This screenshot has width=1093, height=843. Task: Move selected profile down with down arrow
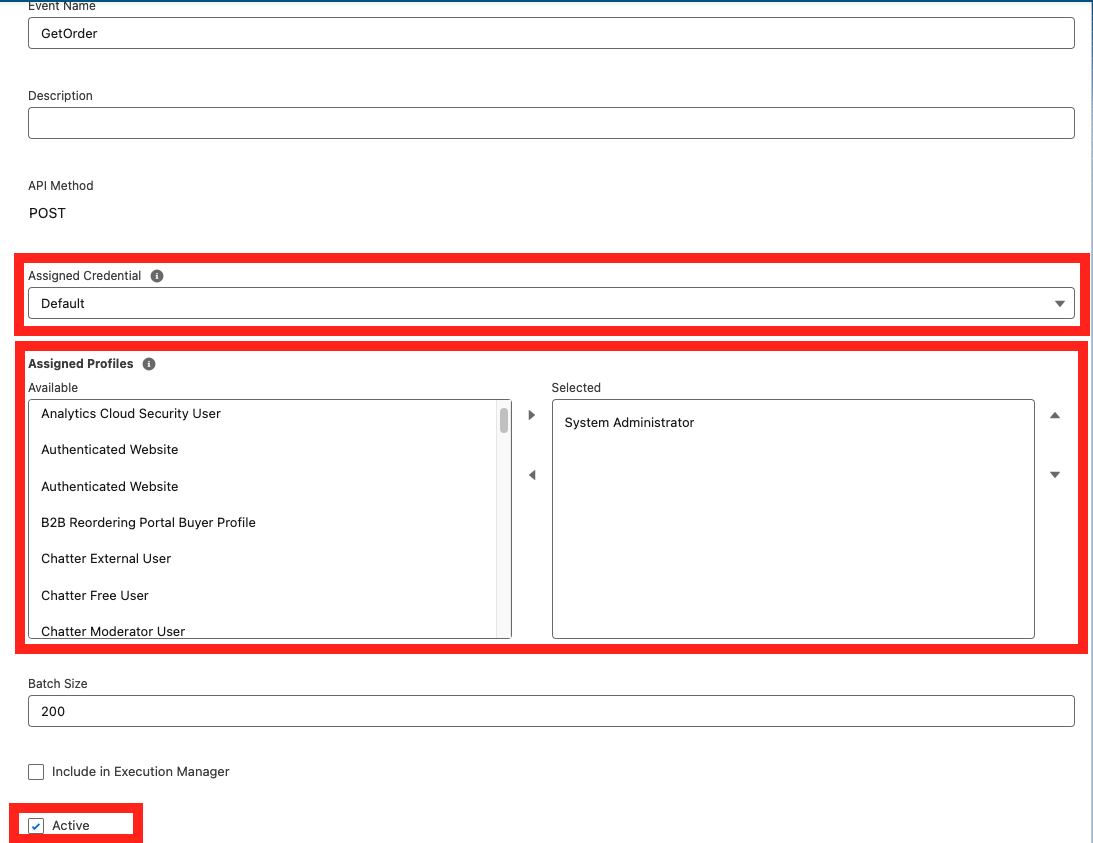pos(1055,475)
